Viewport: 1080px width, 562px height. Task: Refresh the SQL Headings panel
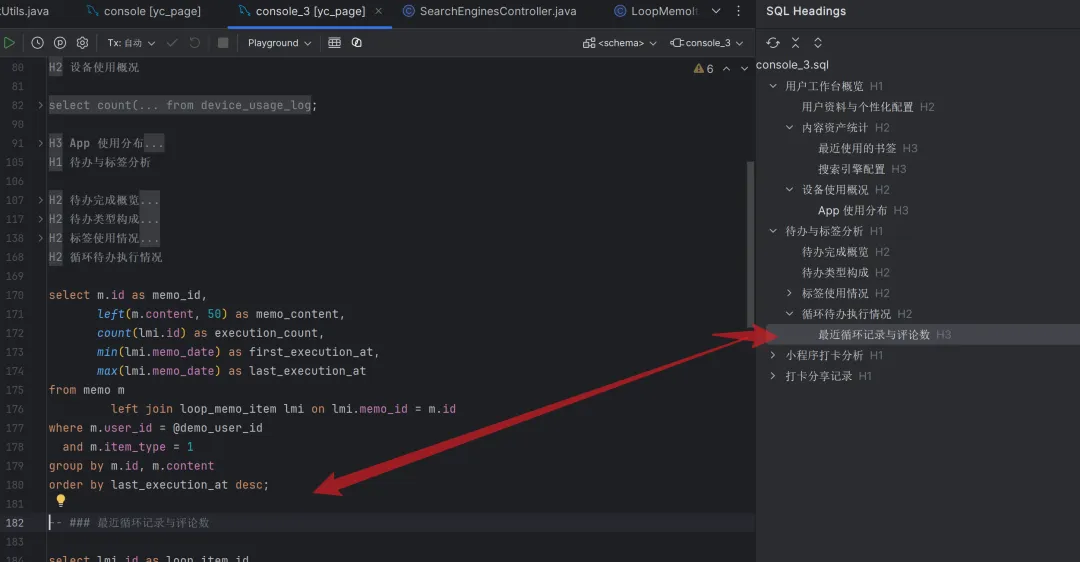773,43
